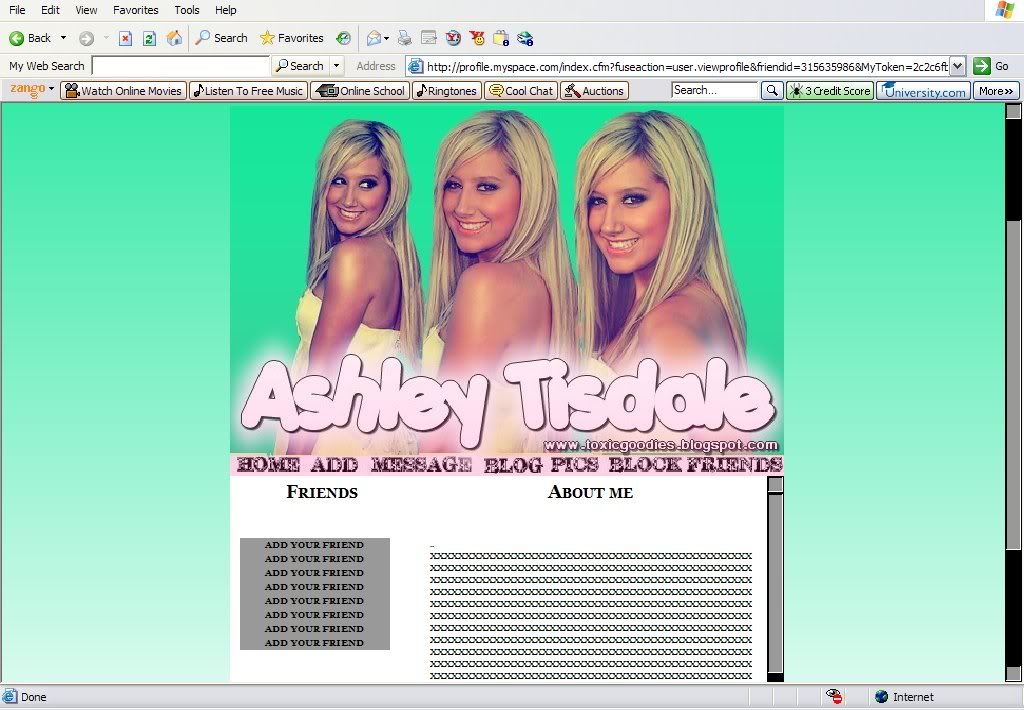
Task: Click the Edit page icon
Action: click(x=428, y=38)
